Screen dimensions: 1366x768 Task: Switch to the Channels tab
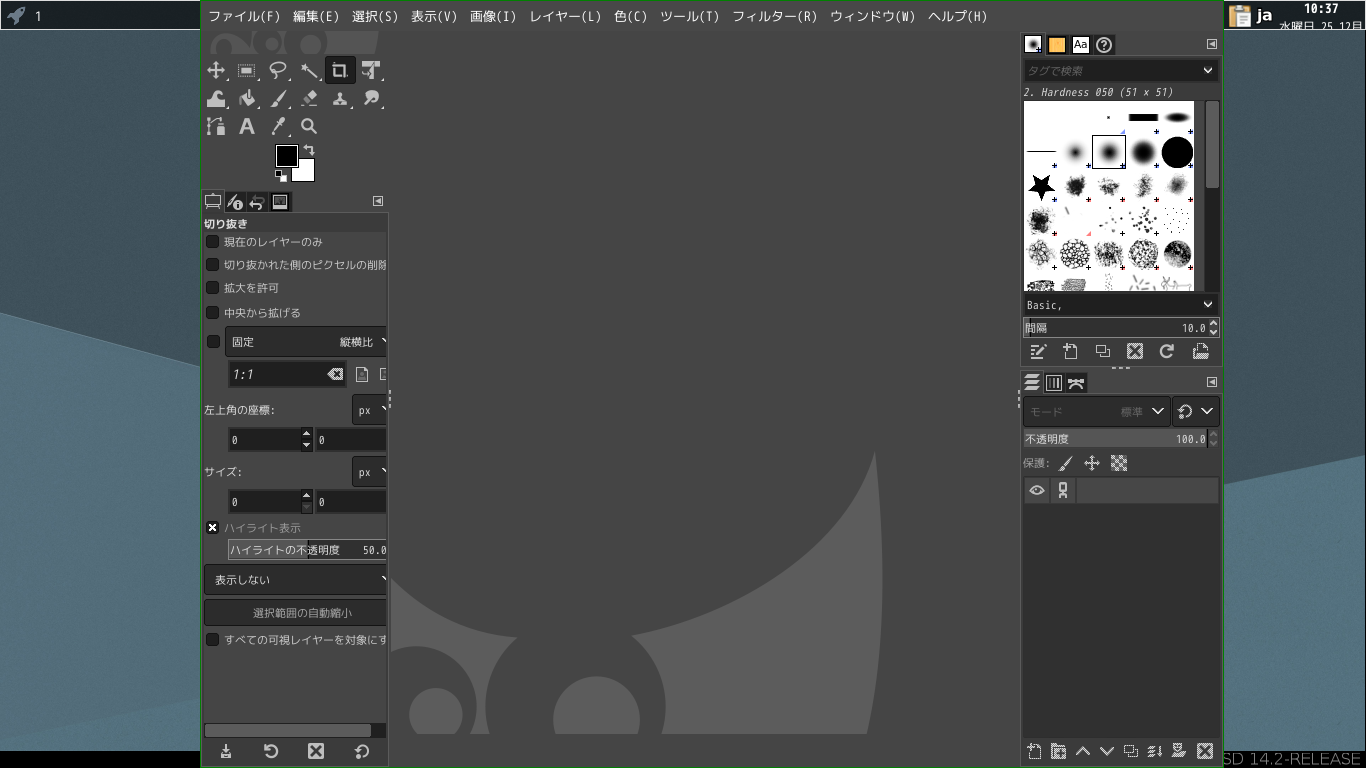pos(1054,382)
